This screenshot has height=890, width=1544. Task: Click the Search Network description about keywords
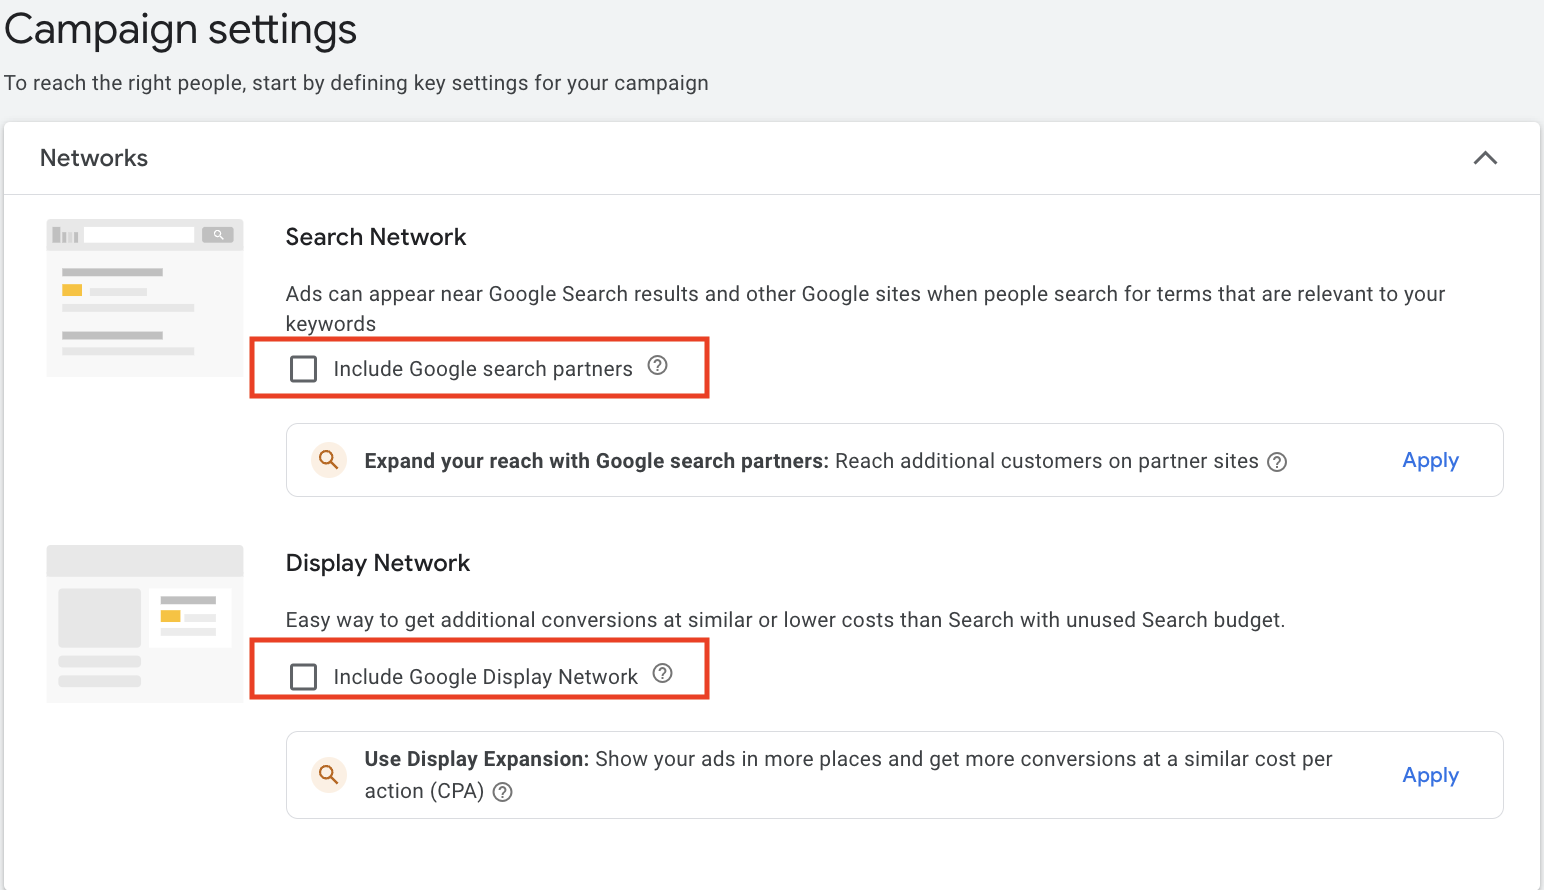(865, 309)
